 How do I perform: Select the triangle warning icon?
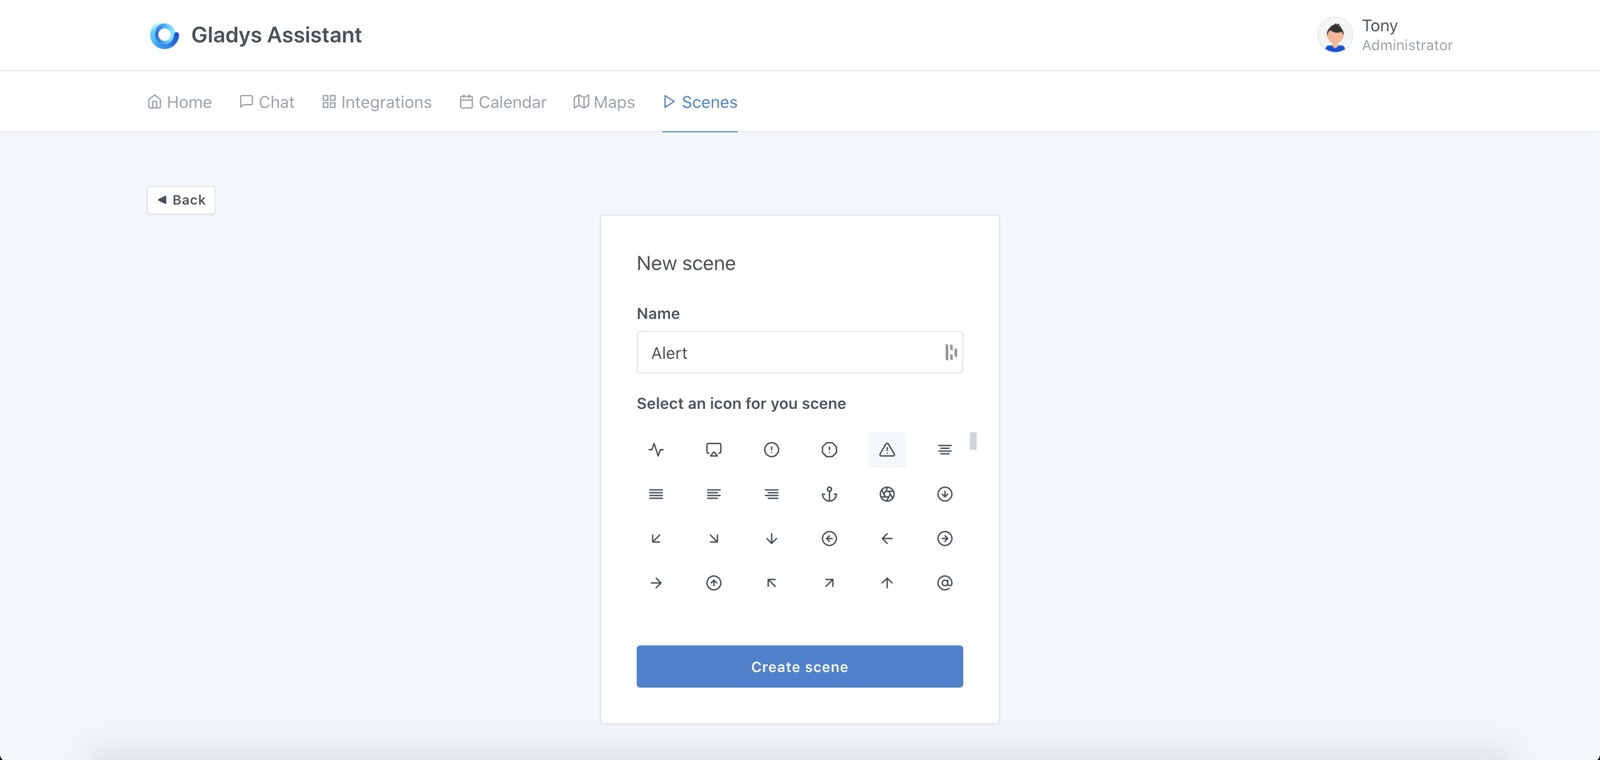(x=887, y=450)
